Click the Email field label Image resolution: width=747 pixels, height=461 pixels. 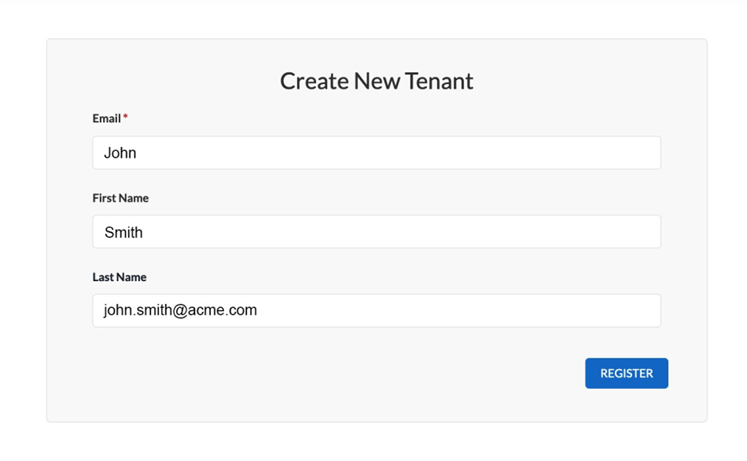106,118
